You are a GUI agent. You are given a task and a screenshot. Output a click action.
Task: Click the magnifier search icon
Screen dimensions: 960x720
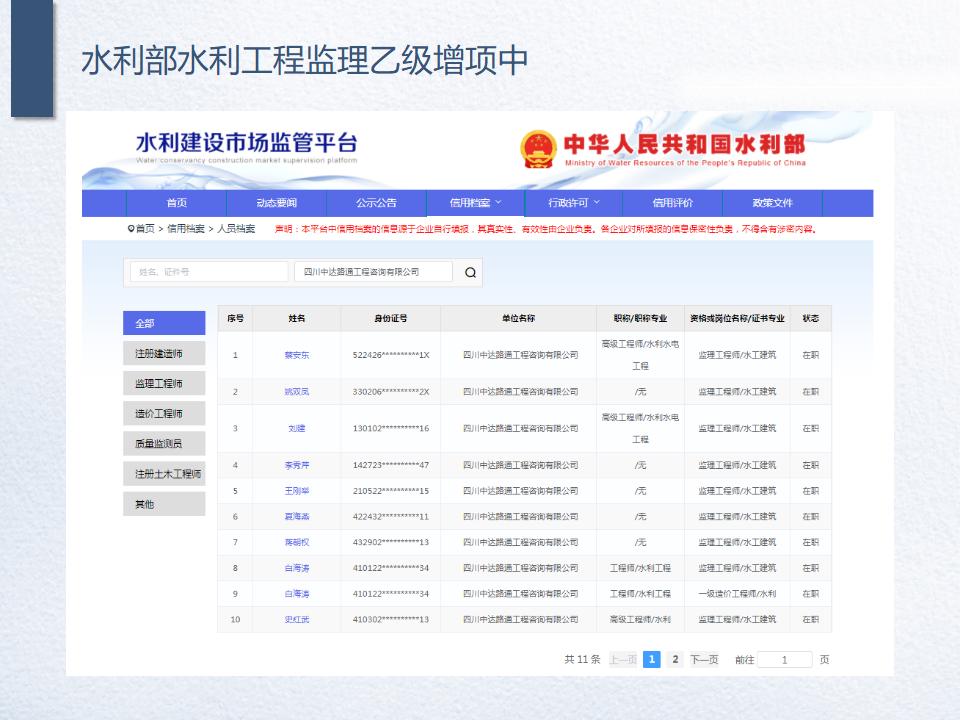tap(470, 272)
